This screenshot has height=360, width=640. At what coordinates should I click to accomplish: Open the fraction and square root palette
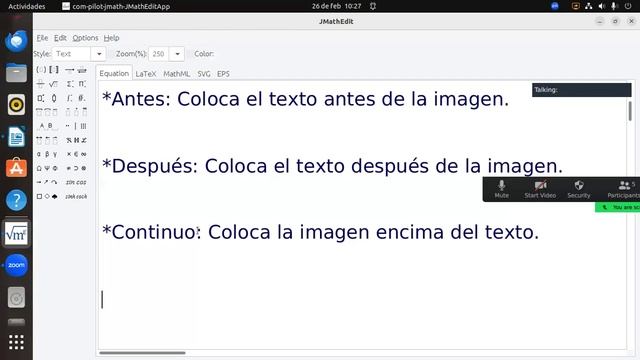(x=47, y=84)
